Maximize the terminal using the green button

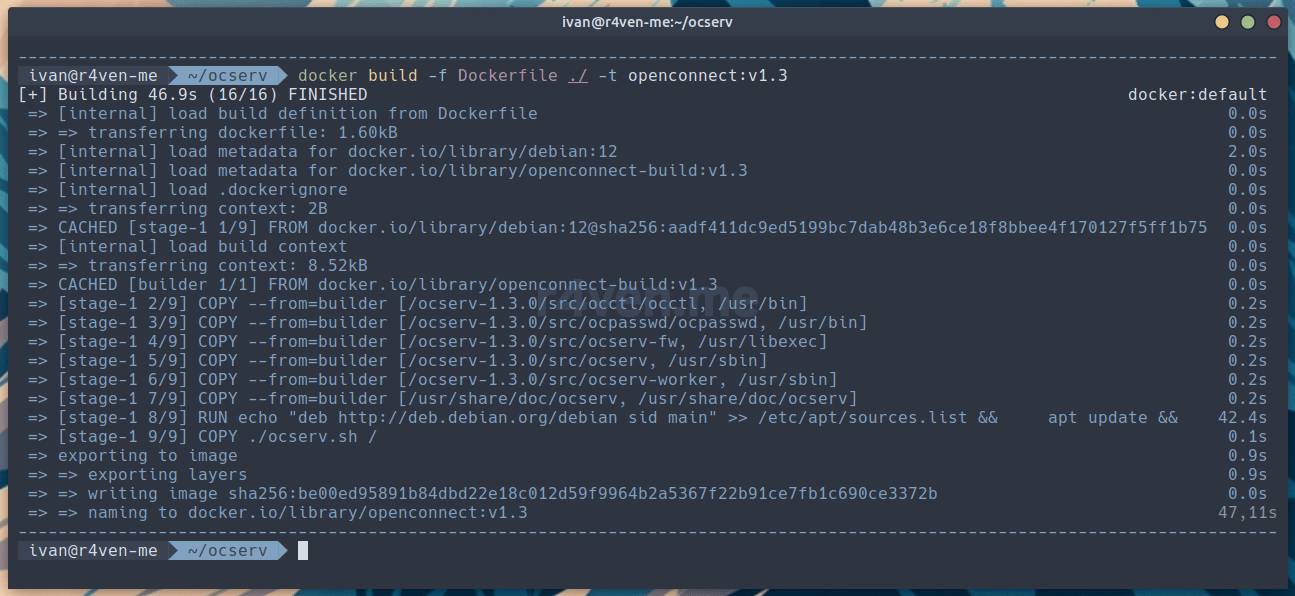(x=1248, y=22)
